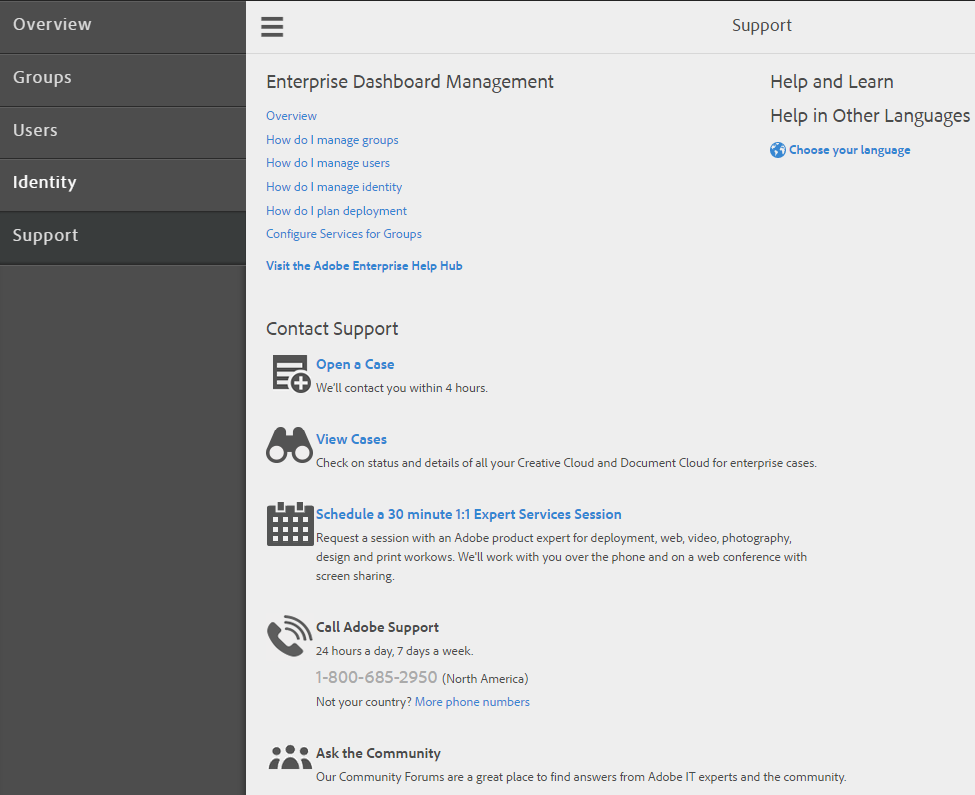Click the Open a Case icon
The height and width of the screenshot is (795, 975).
[289, 372]
